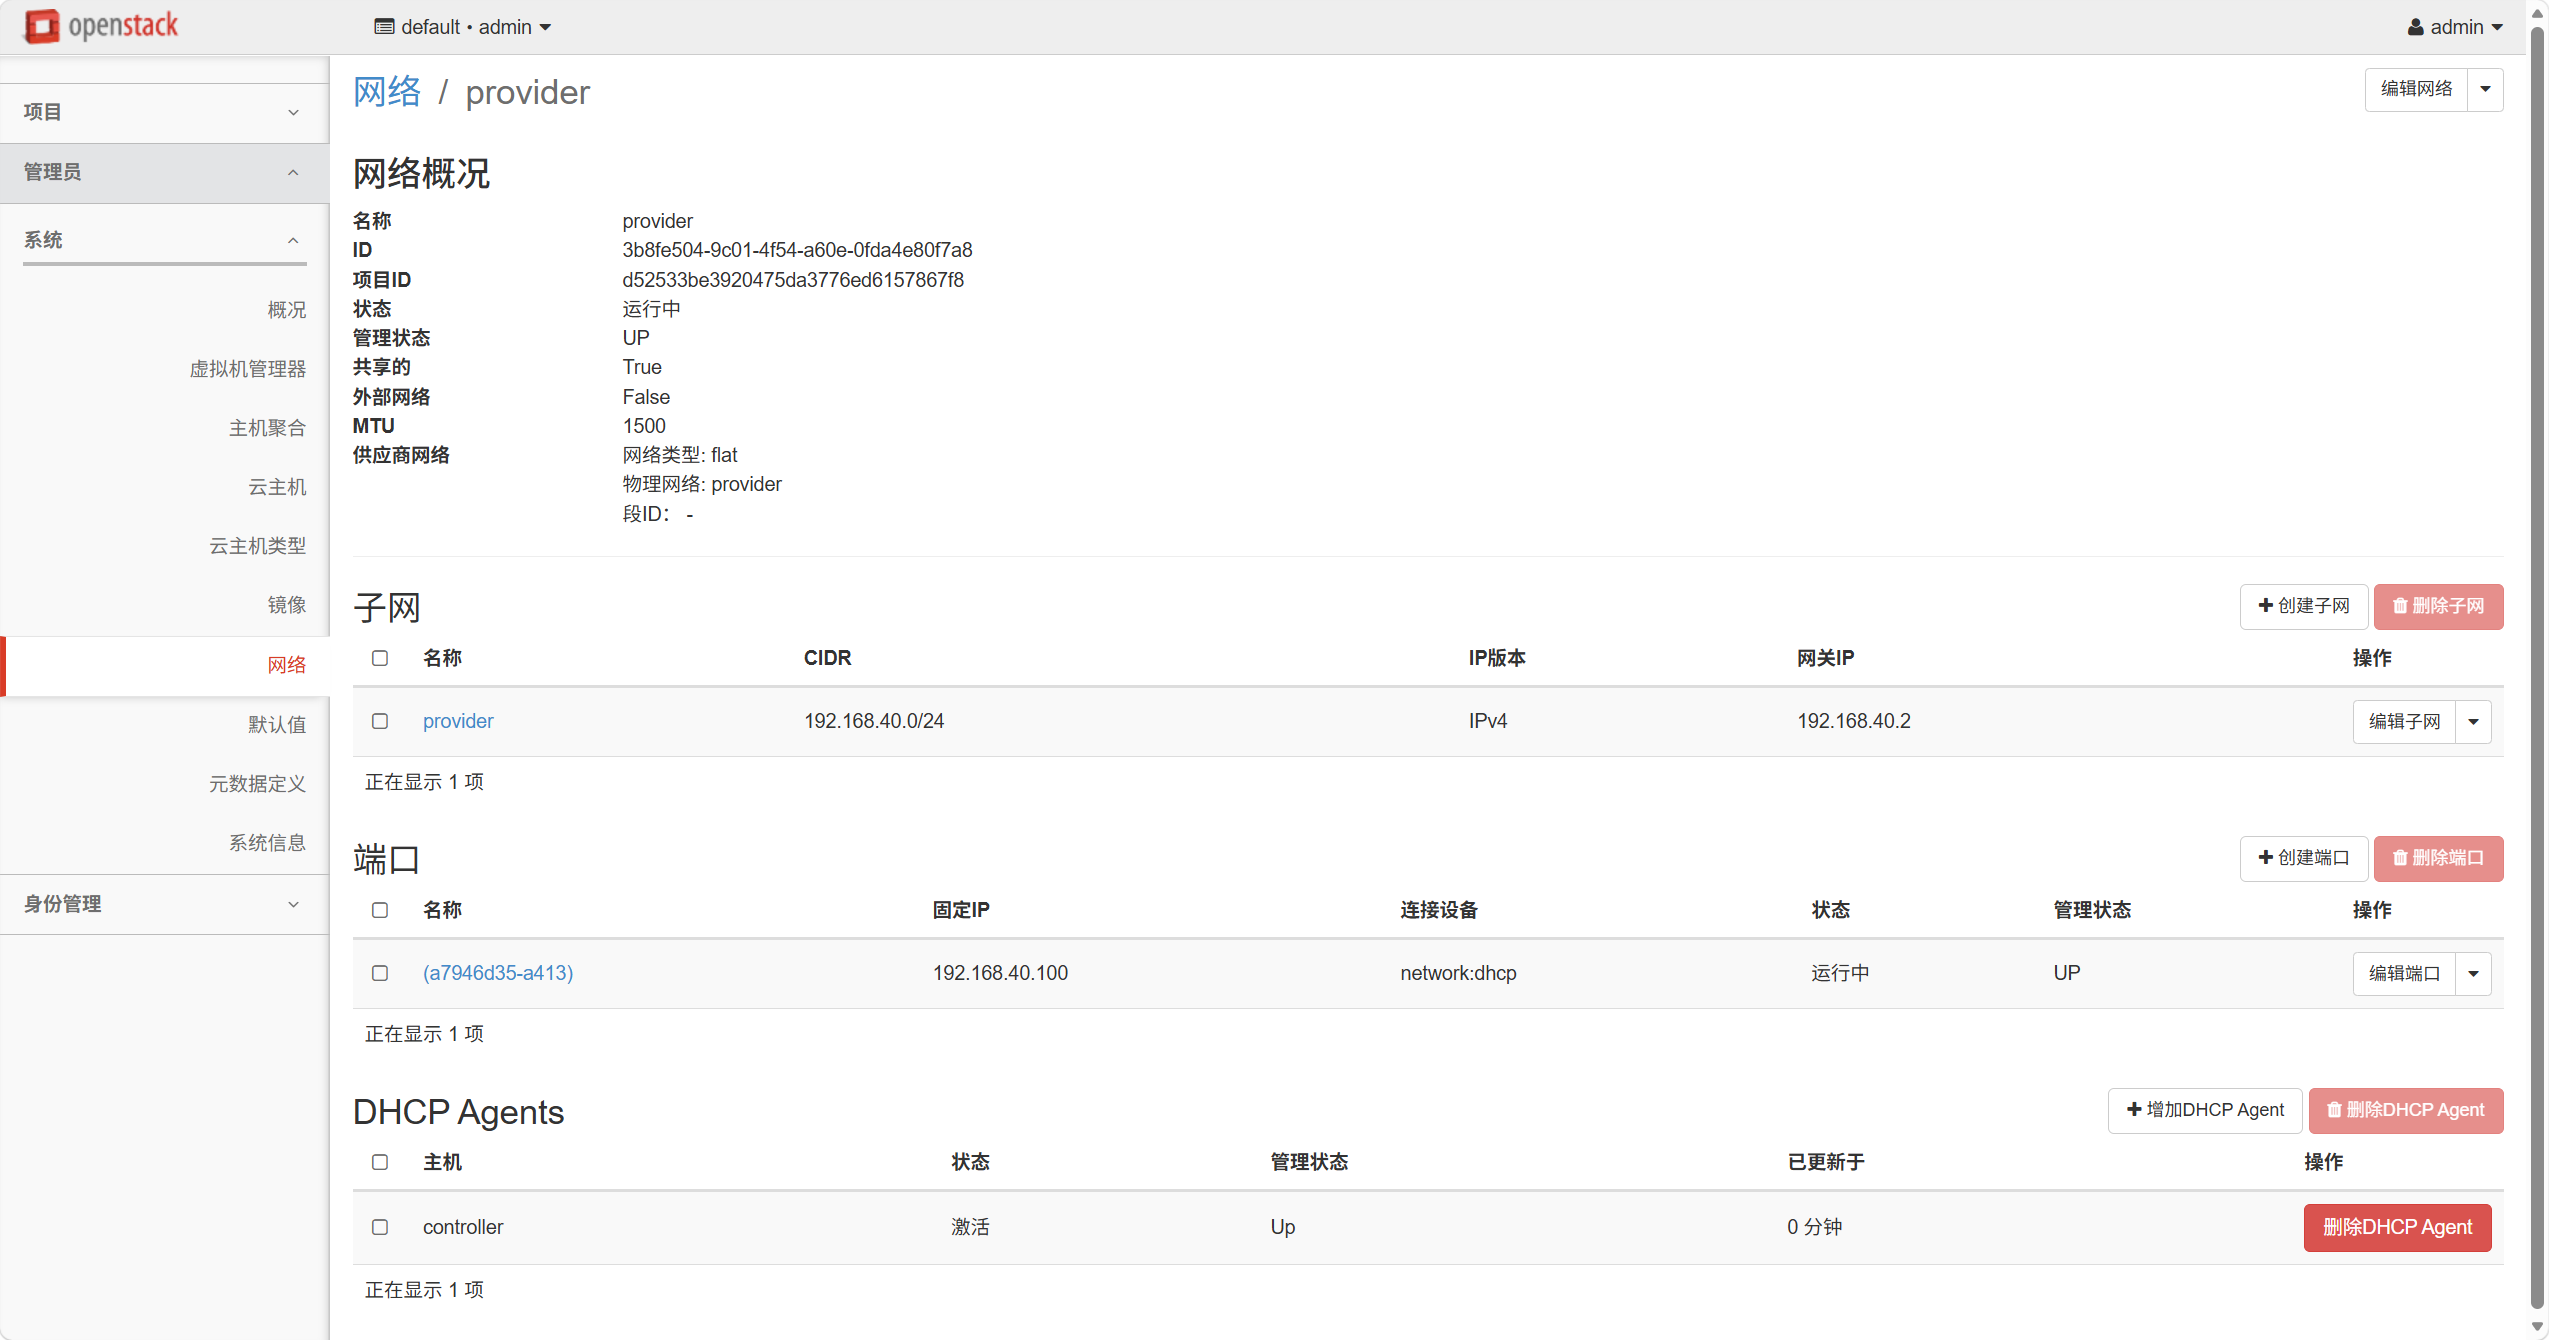Click the IPv4 cell
The height and width of the screenshot is (1340, 2549).
(1488, 721)
